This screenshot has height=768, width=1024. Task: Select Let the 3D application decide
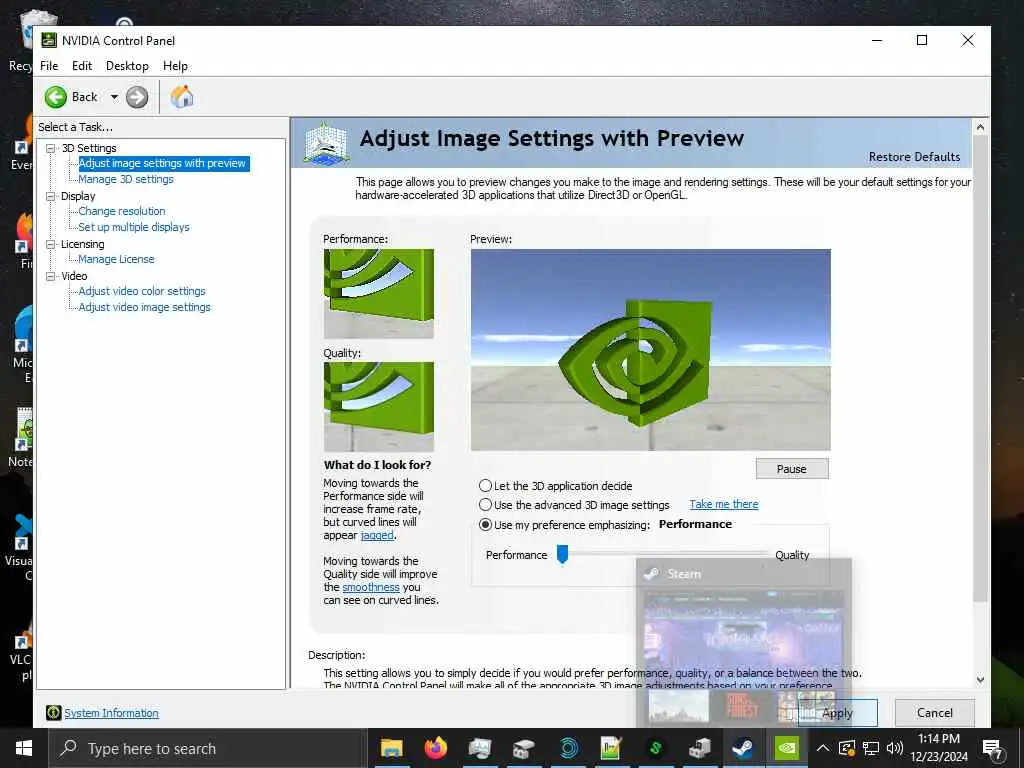click(485, 486)
